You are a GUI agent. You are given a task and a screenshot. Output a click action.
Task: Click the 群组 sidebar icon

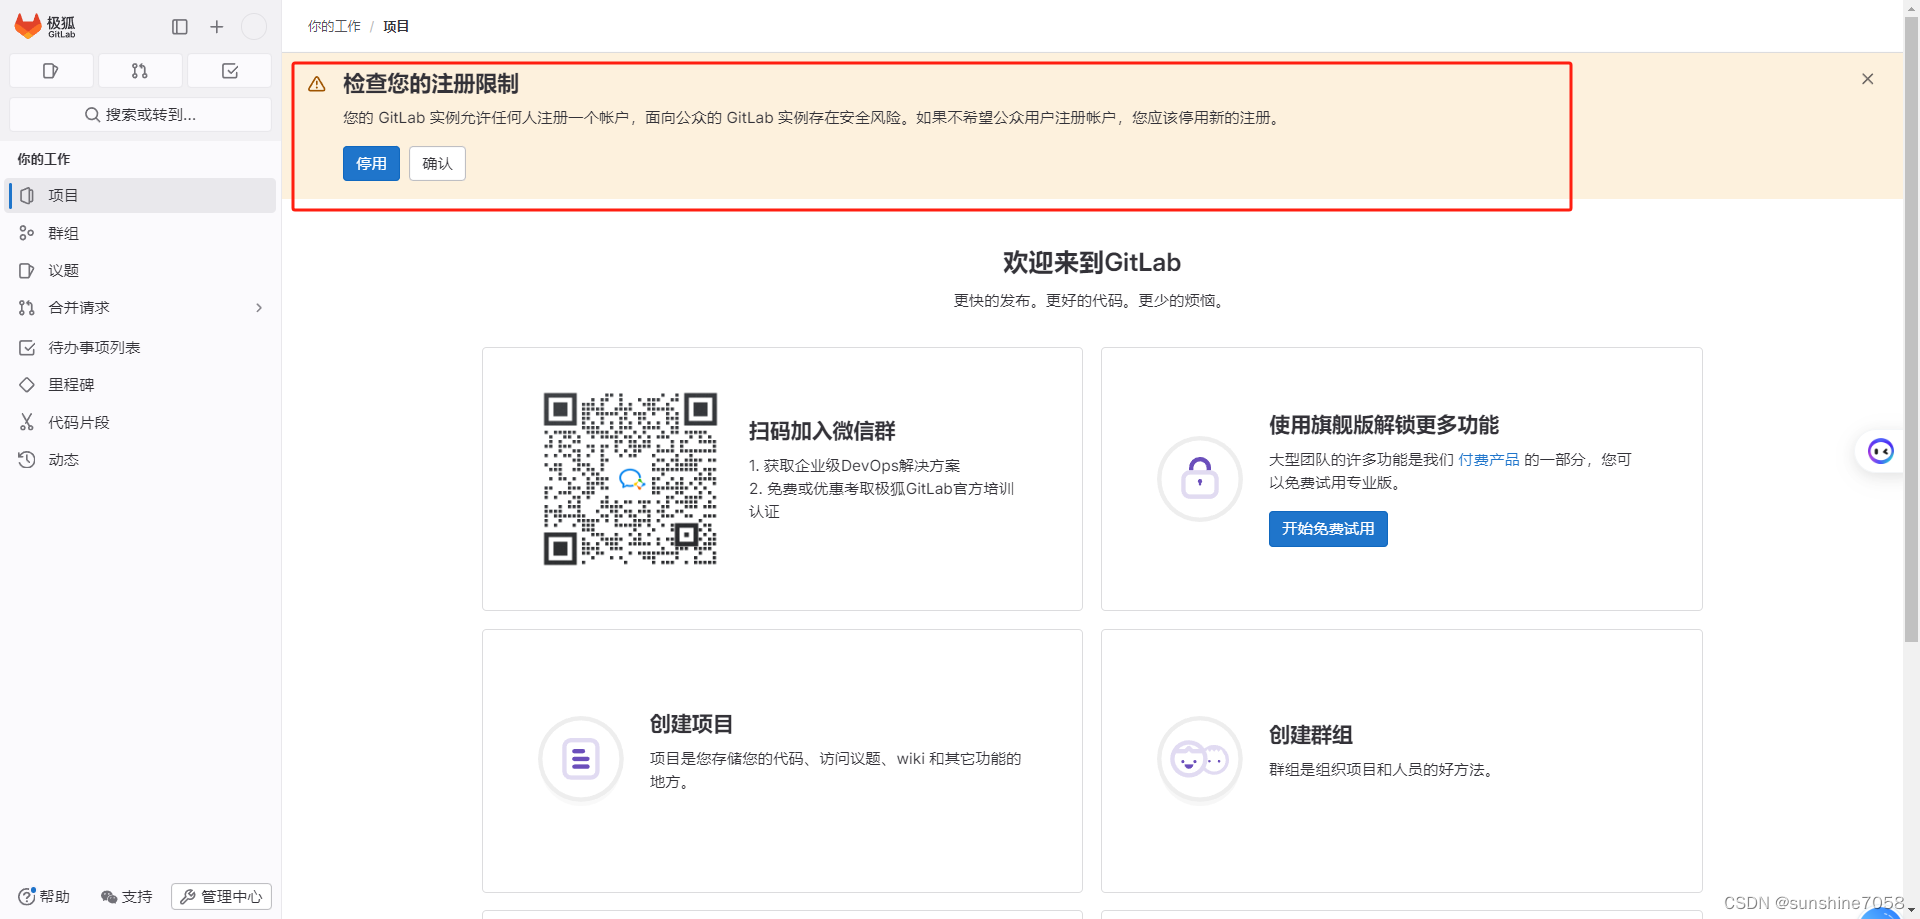point(27,233)
